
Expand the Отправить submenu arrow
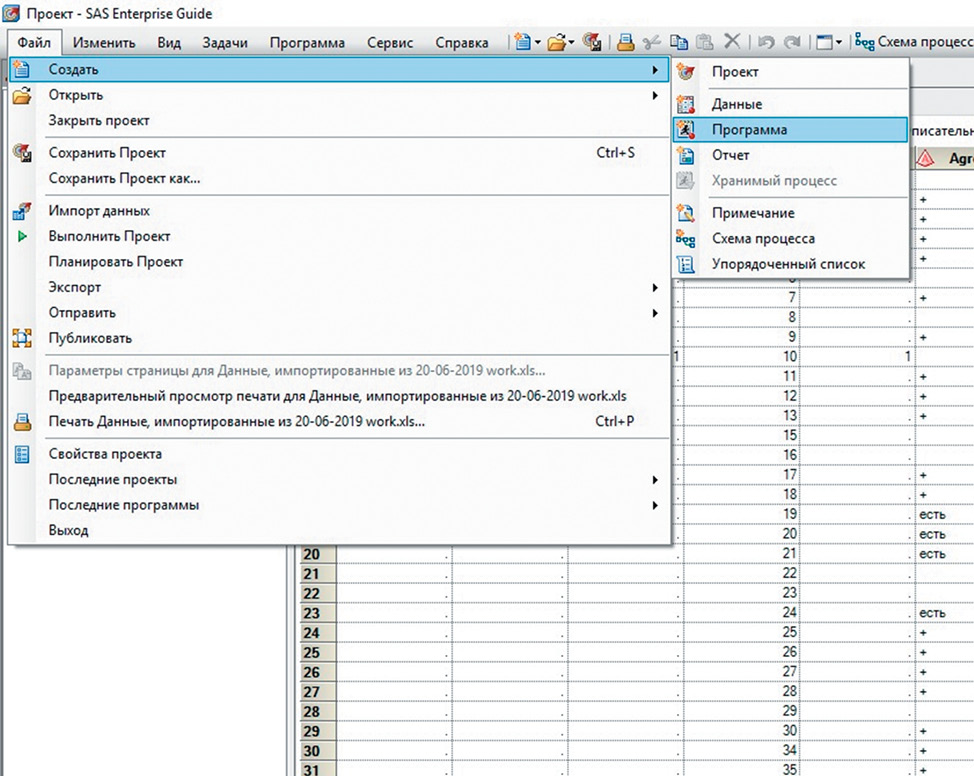point(655,313)
